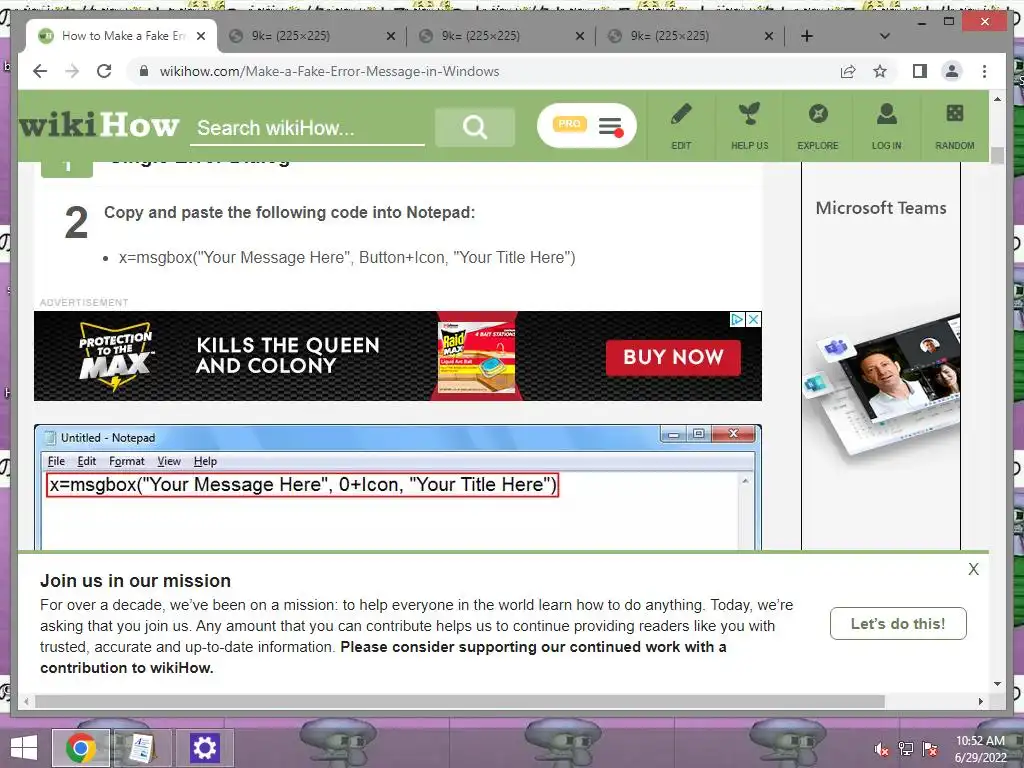Click BUY NOW in the Raid ad
1024x768 pixels.
(673, 357)
